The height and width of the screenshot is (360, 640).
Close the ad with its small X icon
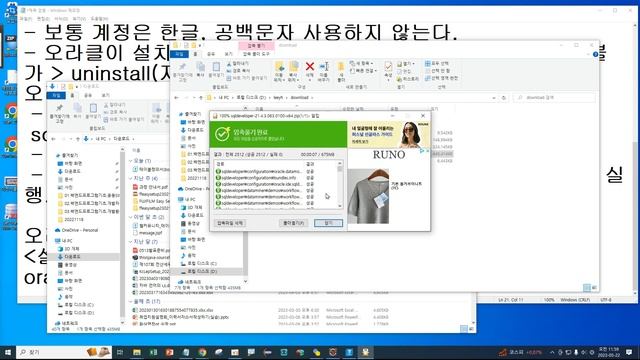[x=427, y=151]
